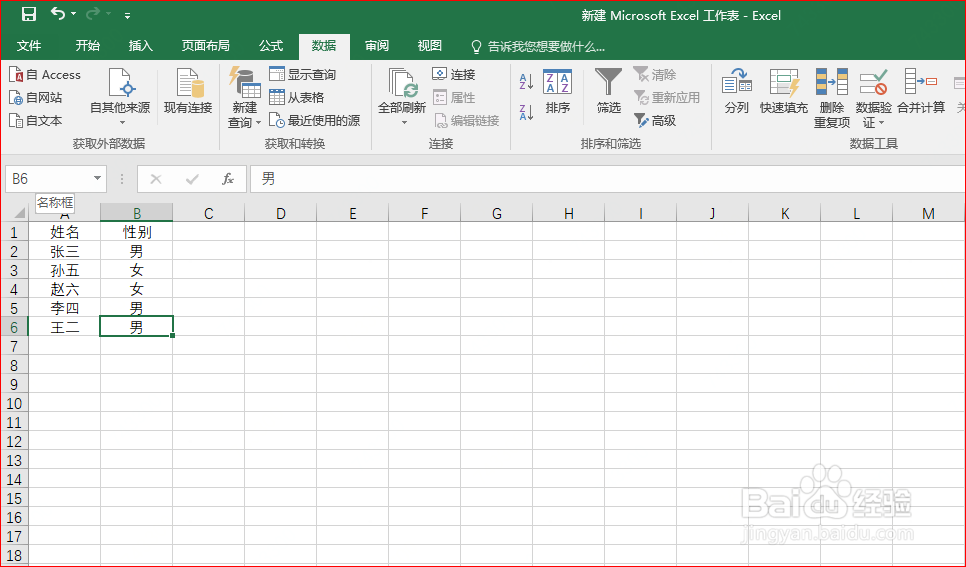Click the 男 cell in row 2
This screenshot has width=966, height=567.
point(137,251)
